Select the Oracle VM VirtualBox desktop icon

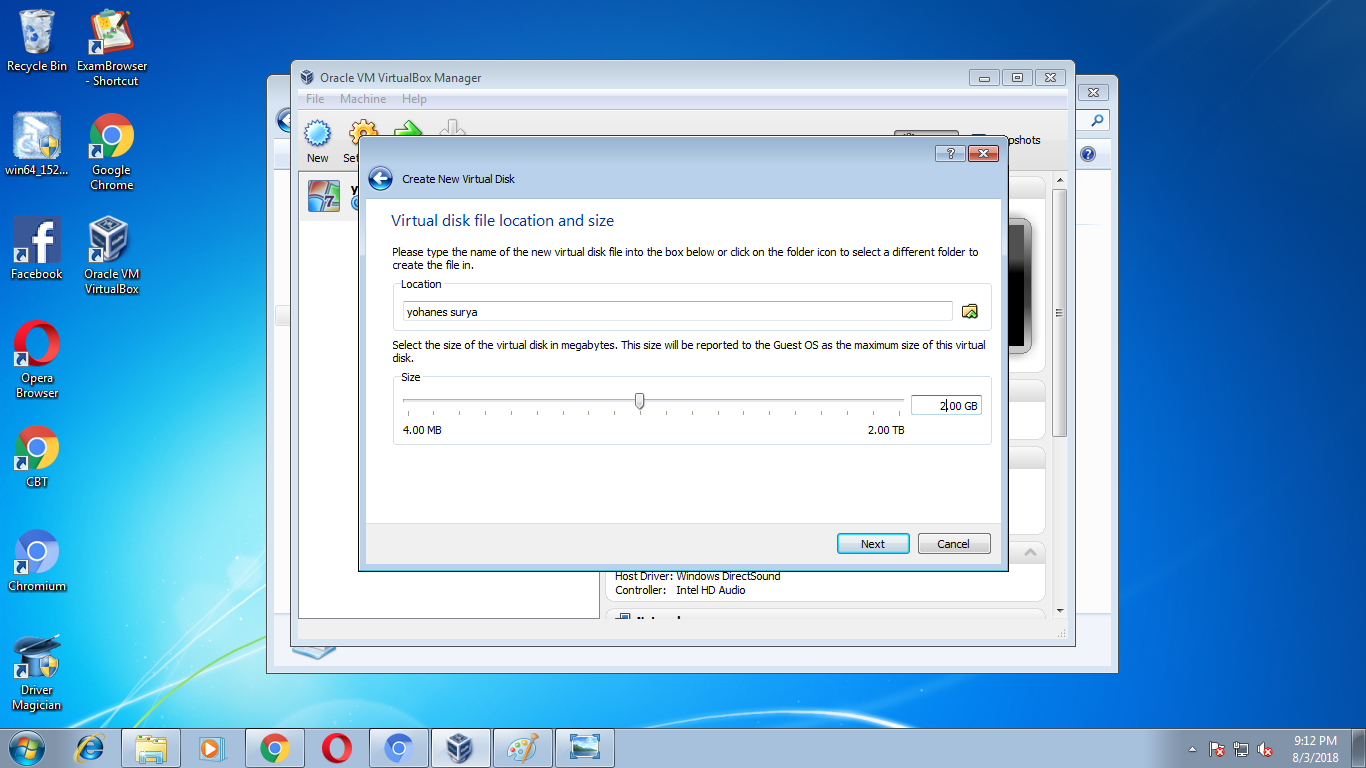(x=111, y=256)
